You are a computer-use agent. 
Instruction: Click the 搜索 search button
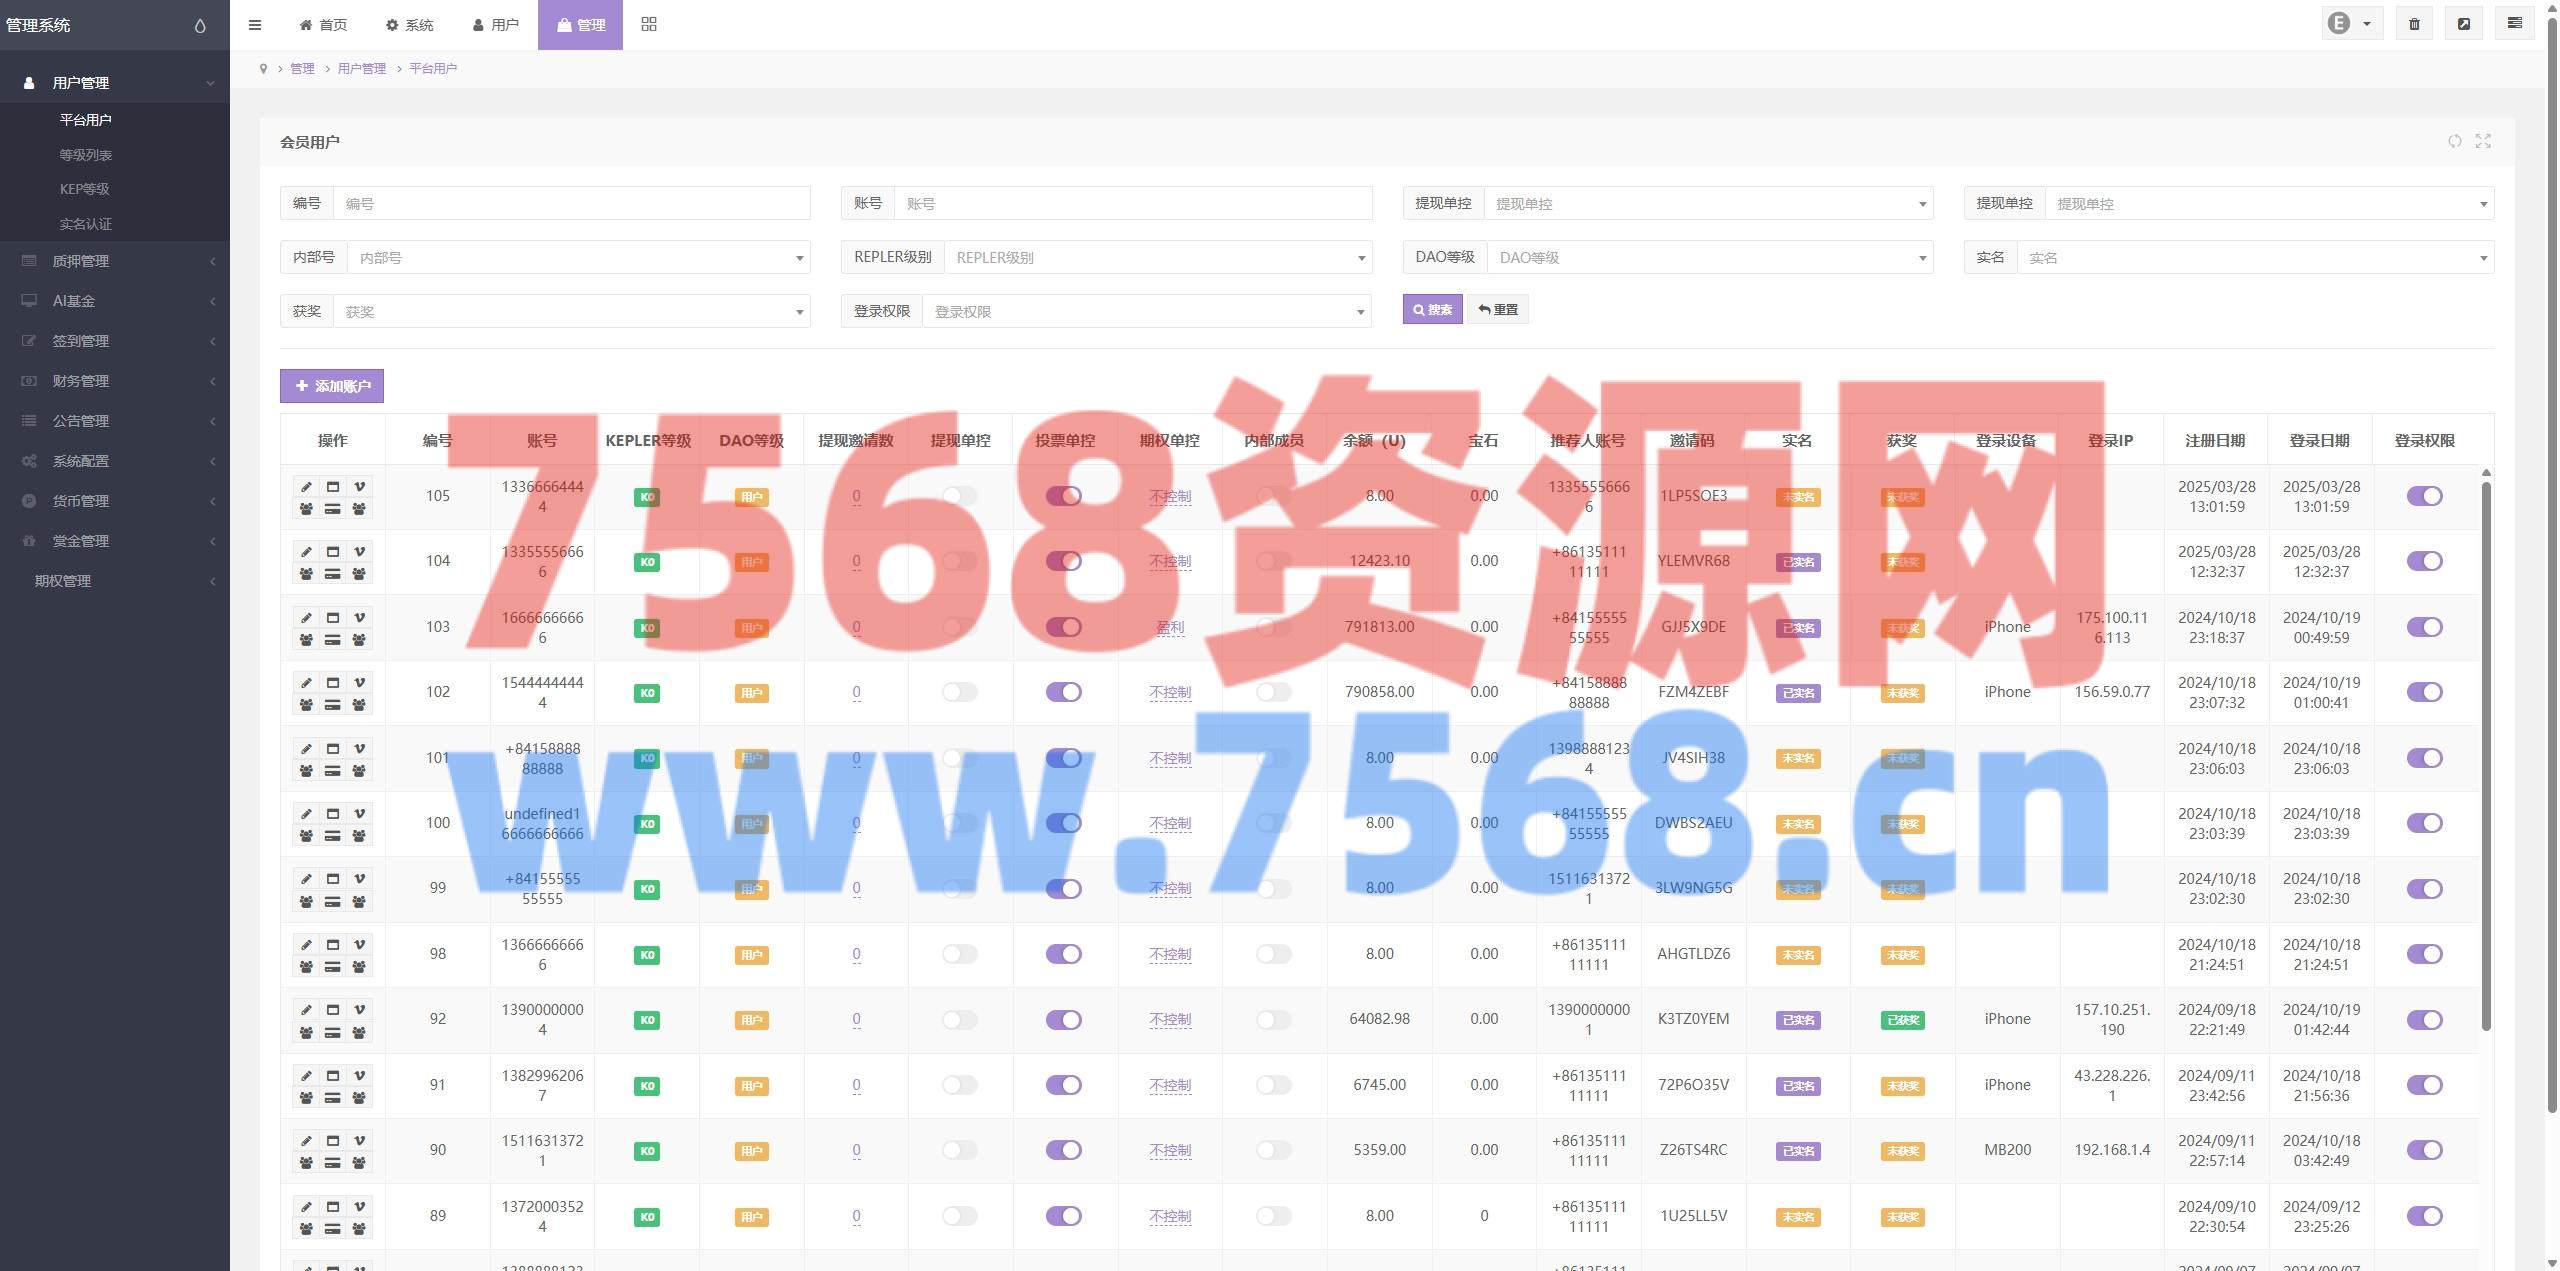tap(1432, 310)
